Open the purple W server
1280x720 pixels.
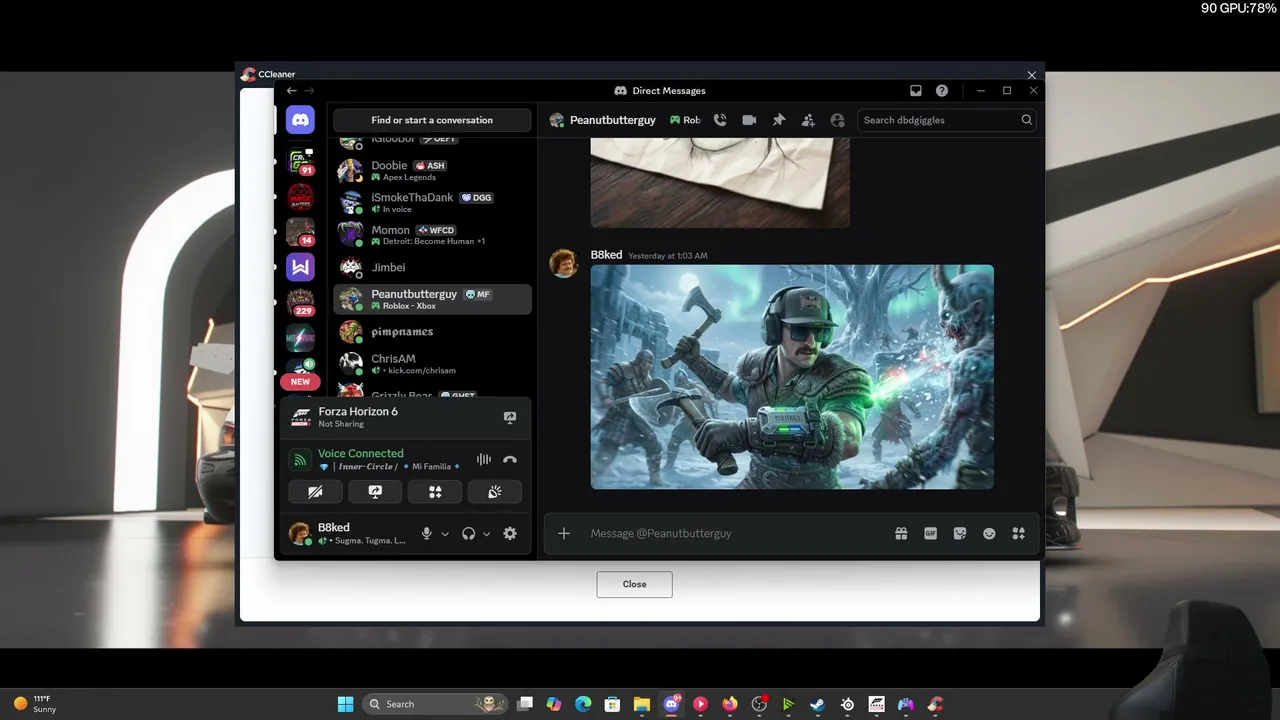pyautogui.click(x=300, y=267)
